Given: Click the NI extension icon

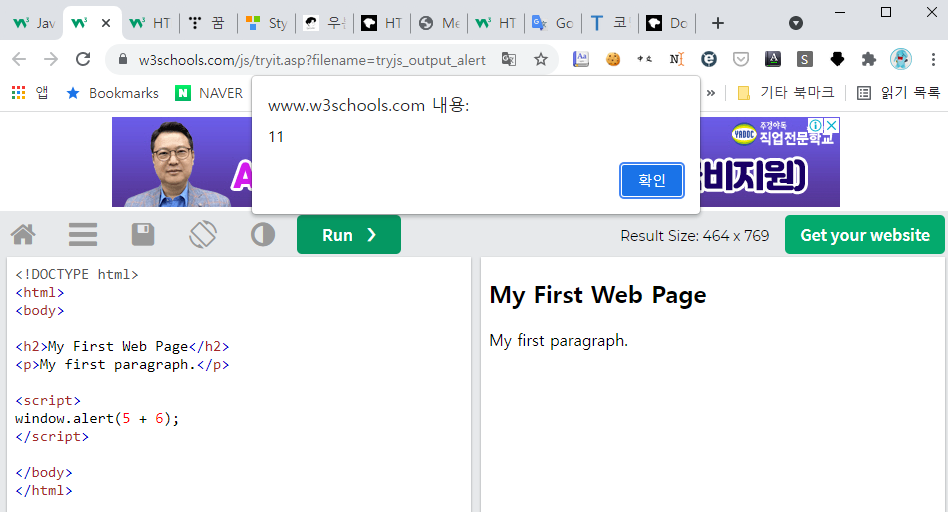Looking at the screenshot, I should tap(677, 59).
